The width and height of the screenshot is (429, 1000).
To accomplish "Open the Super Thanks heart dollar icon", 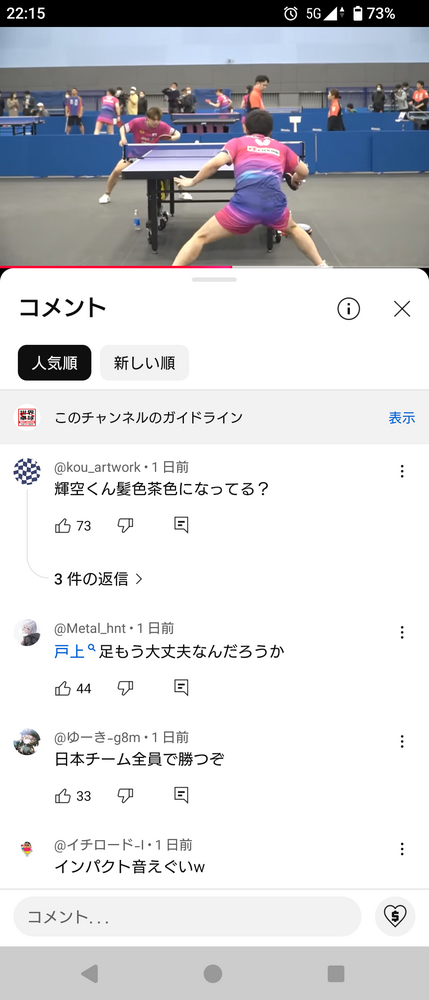I will point(395,916).
